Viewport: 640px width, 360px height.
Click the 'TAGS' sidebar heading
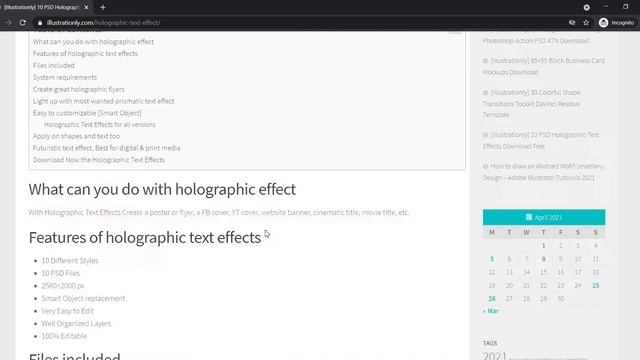[490, 343]
